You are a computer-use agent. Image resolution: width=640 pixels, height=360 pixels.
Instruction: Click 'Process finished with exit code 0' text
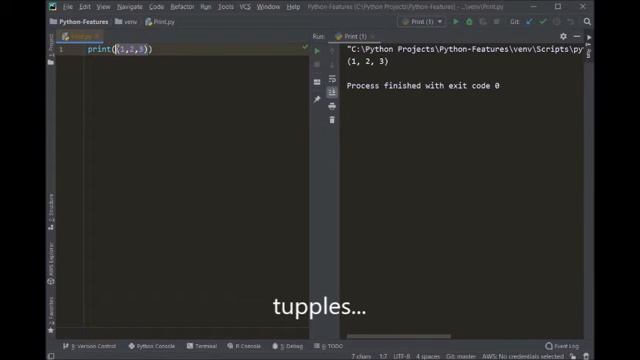click(x=423, y=86)
